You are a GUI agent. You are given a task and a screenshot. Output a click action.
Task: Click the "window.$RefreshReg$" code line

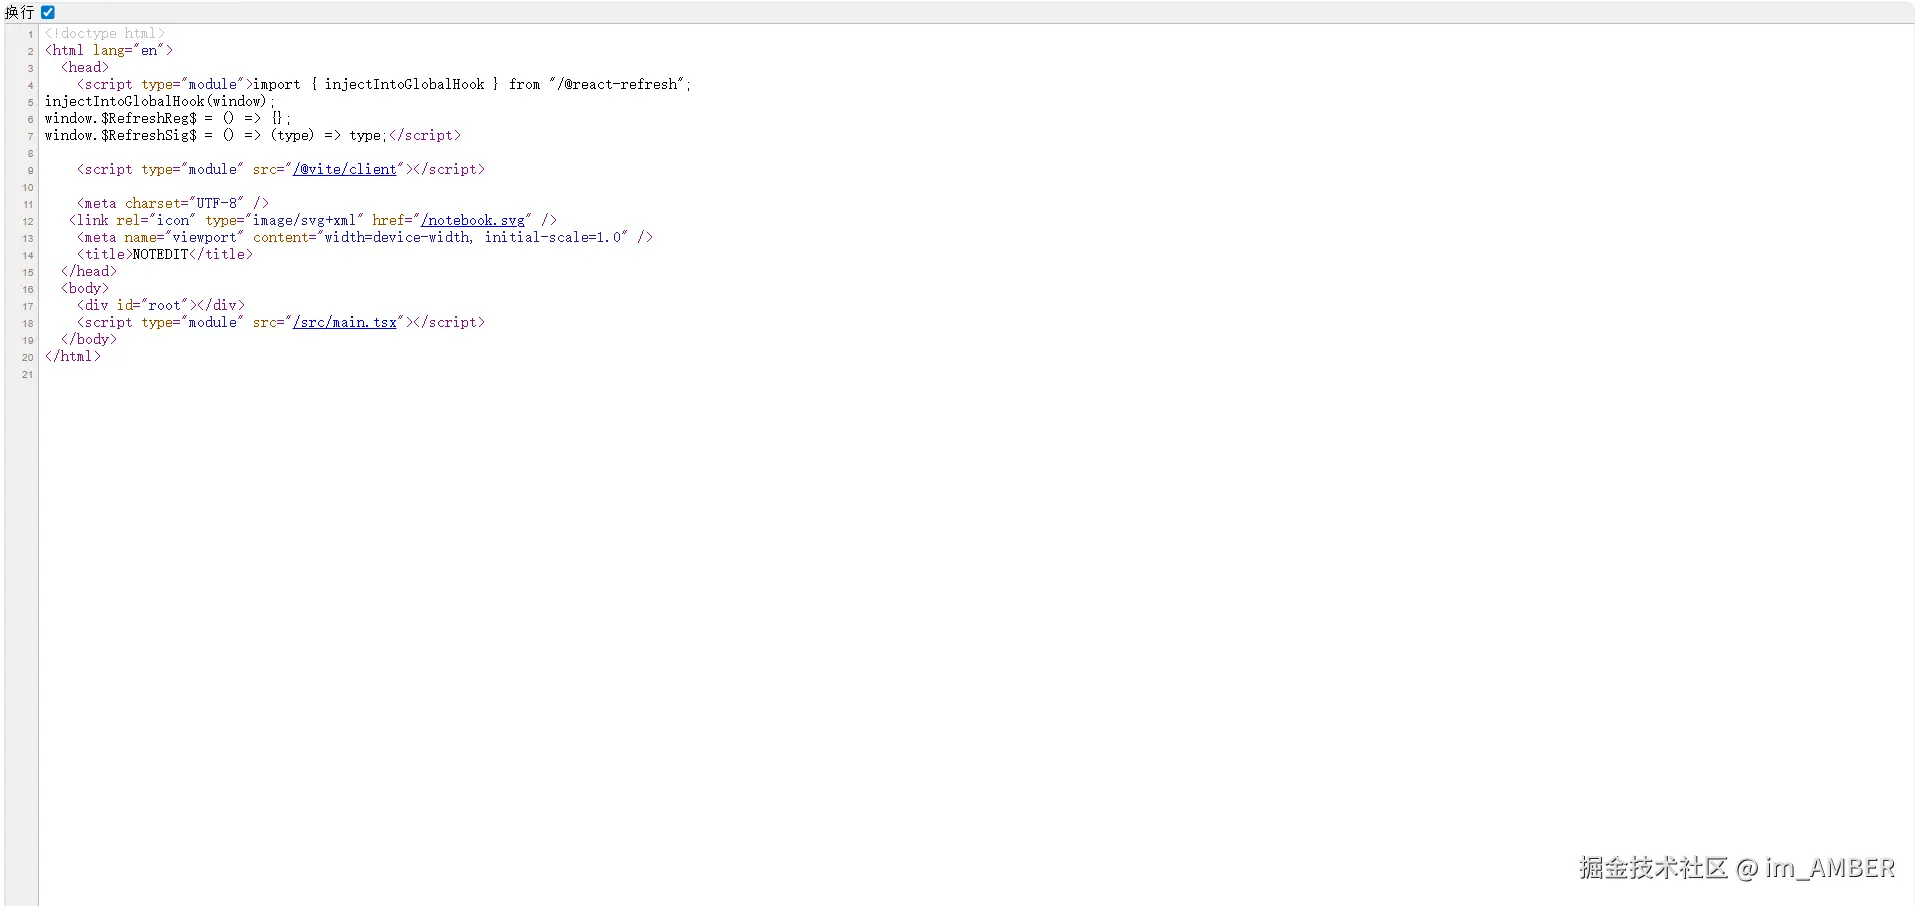(168, 118)
